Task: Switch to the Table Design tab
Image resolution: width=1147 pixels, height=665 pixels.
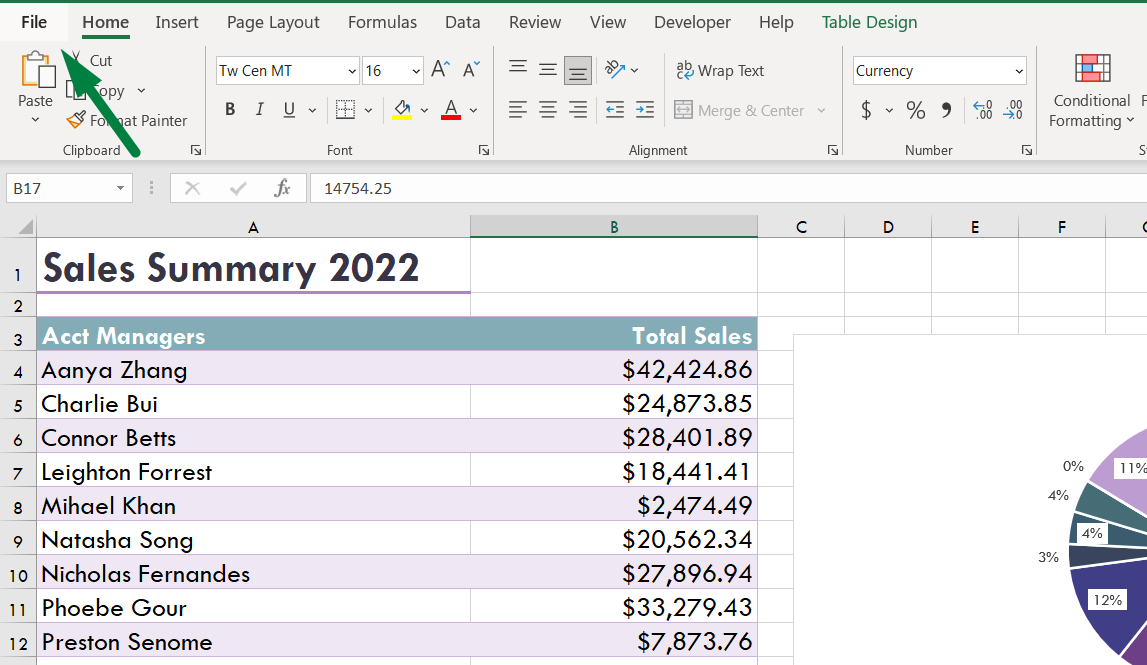Action: click(869, 21)
